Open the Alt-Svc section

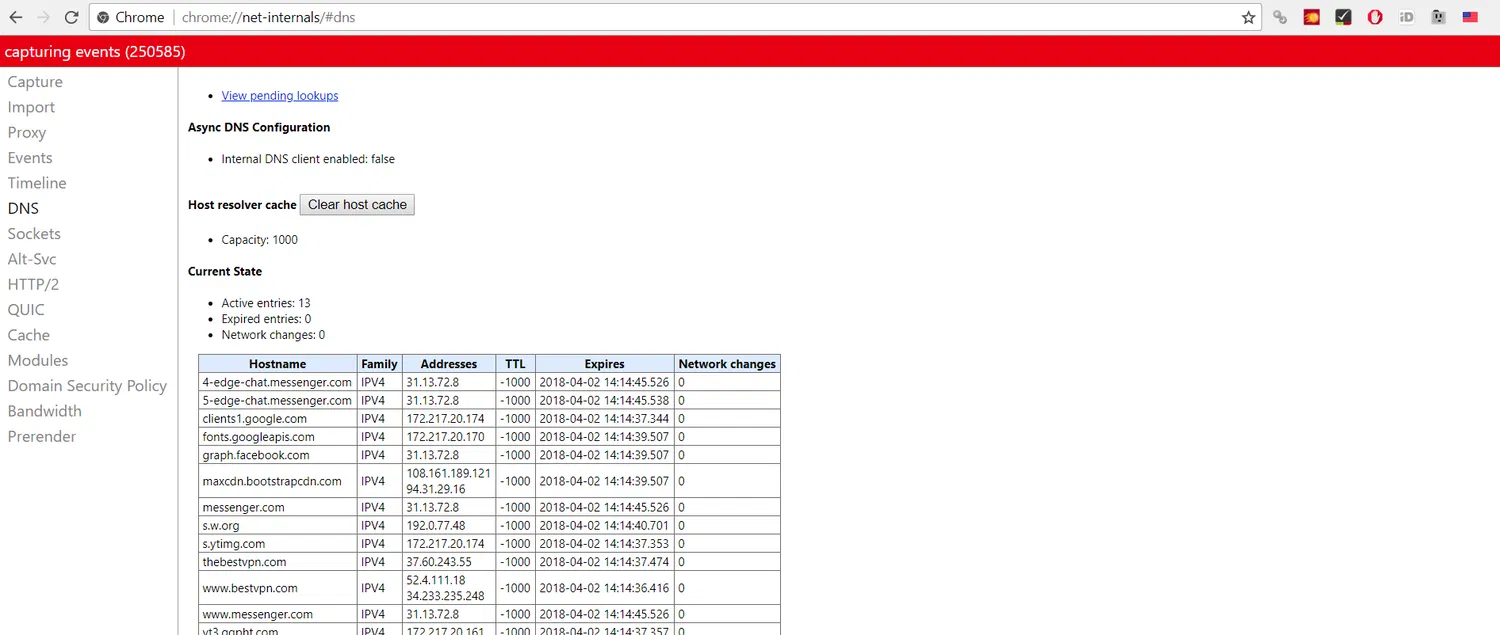[32, 259]
